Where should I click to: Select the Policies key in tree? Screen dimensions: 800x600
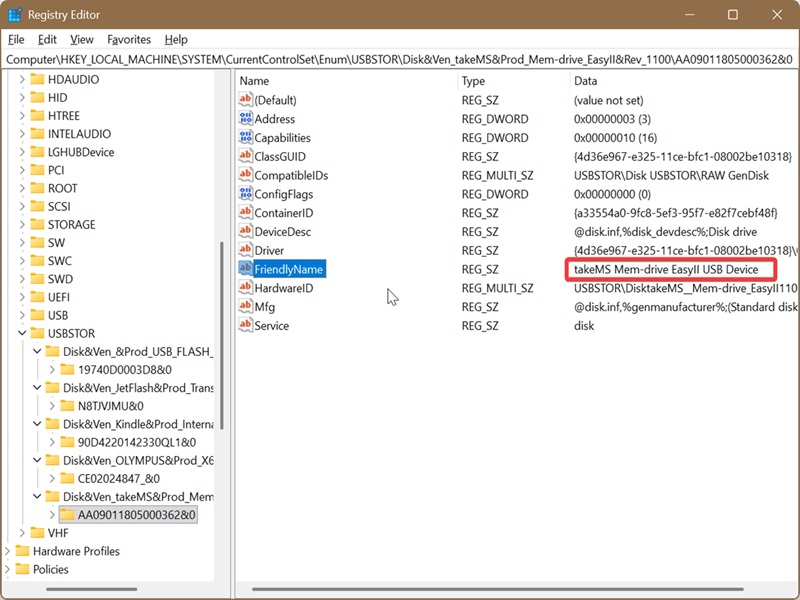pos(51,569)
